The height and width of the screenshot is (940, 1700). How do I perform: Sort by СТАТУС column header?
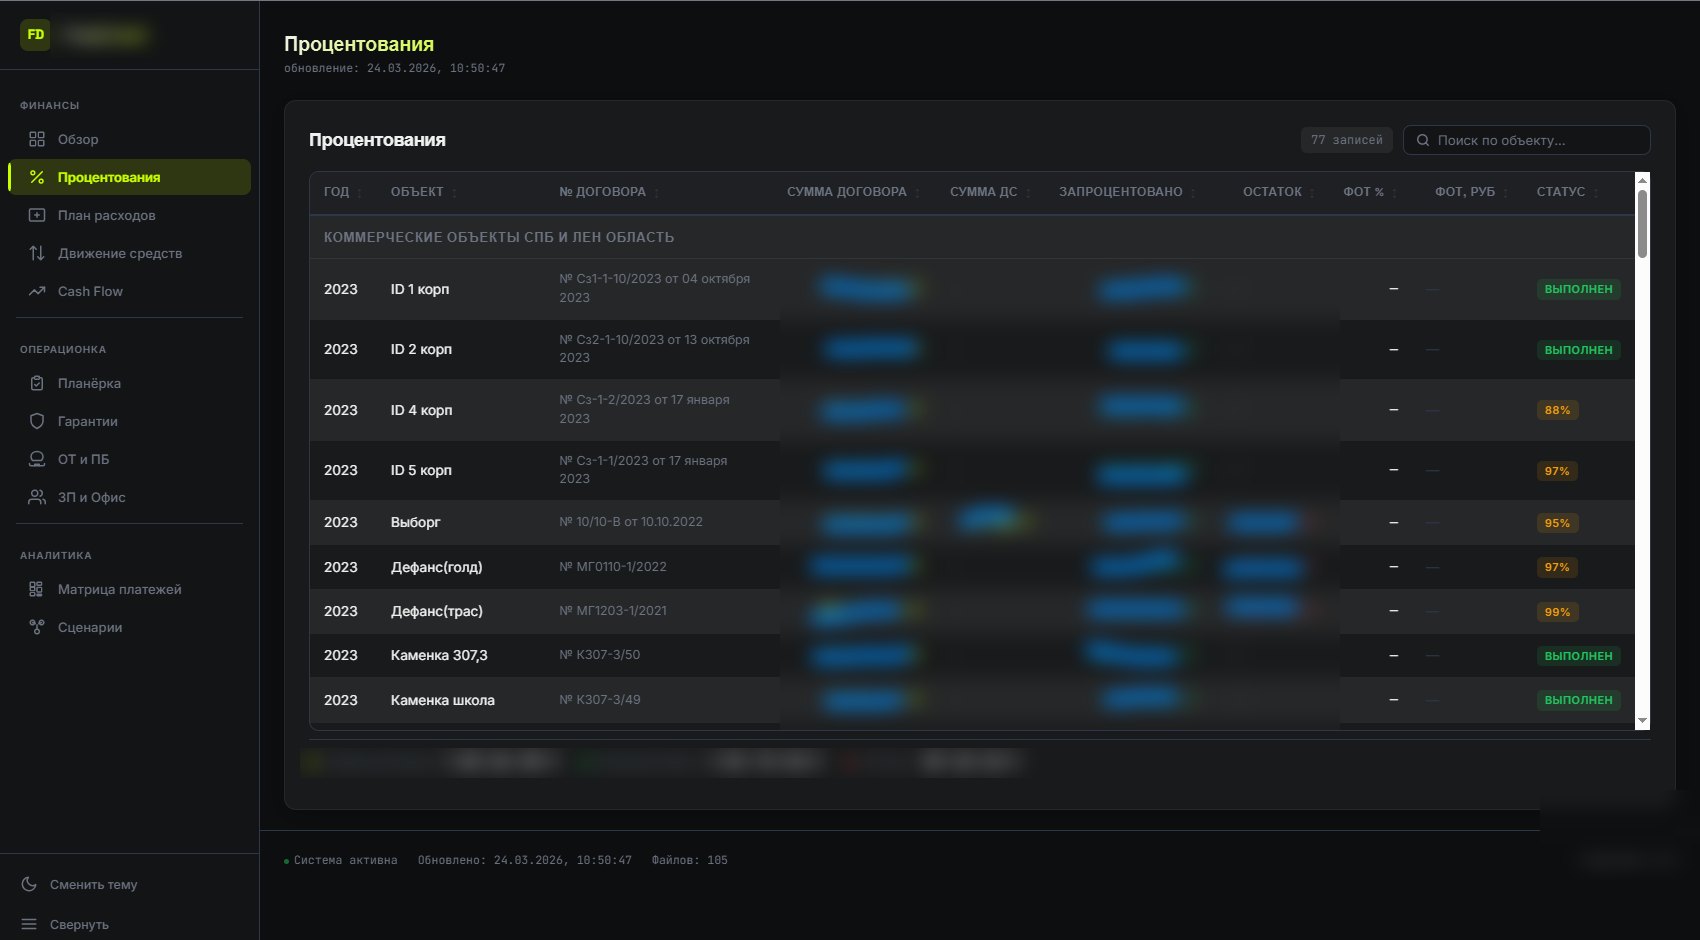point(1567,192)
